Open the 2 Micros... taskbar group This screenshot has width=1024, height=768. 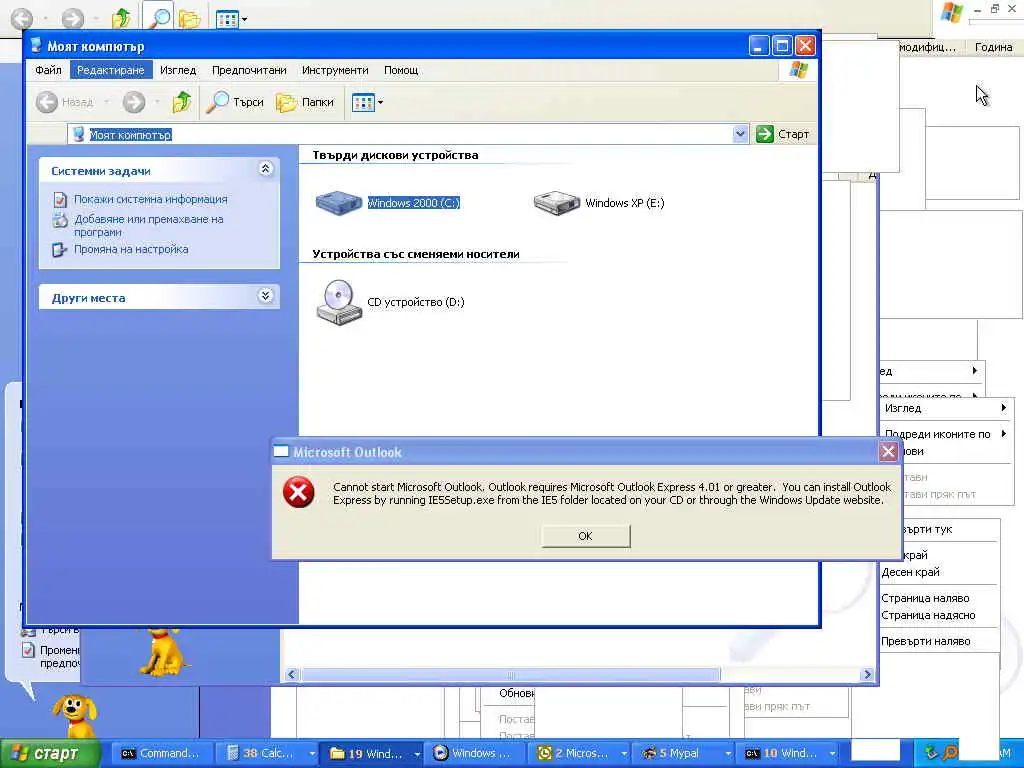pos(579,753)
